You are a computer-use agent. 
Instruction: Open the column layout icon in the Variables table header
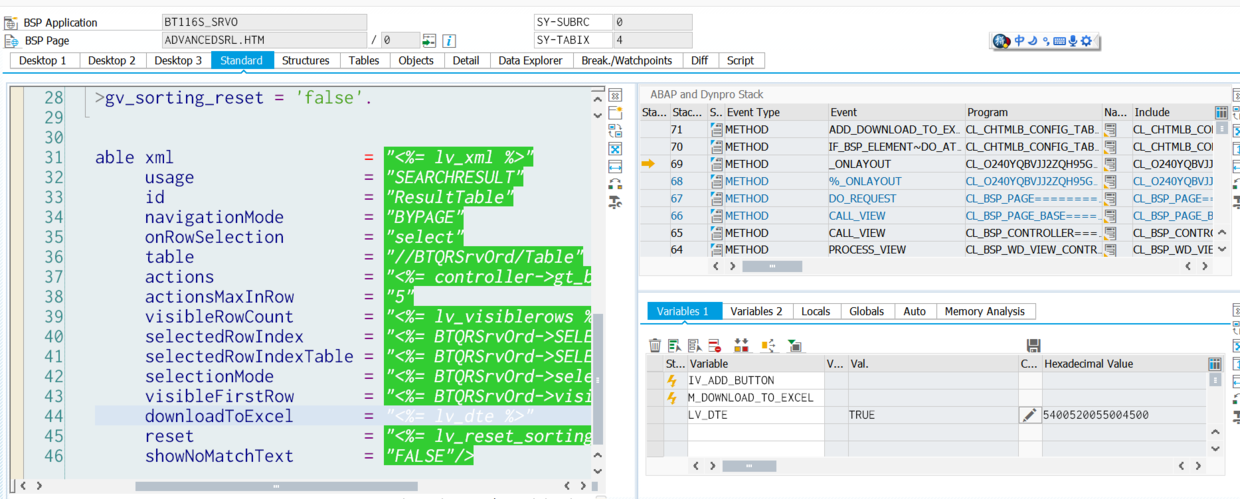tap(1215, 364)
